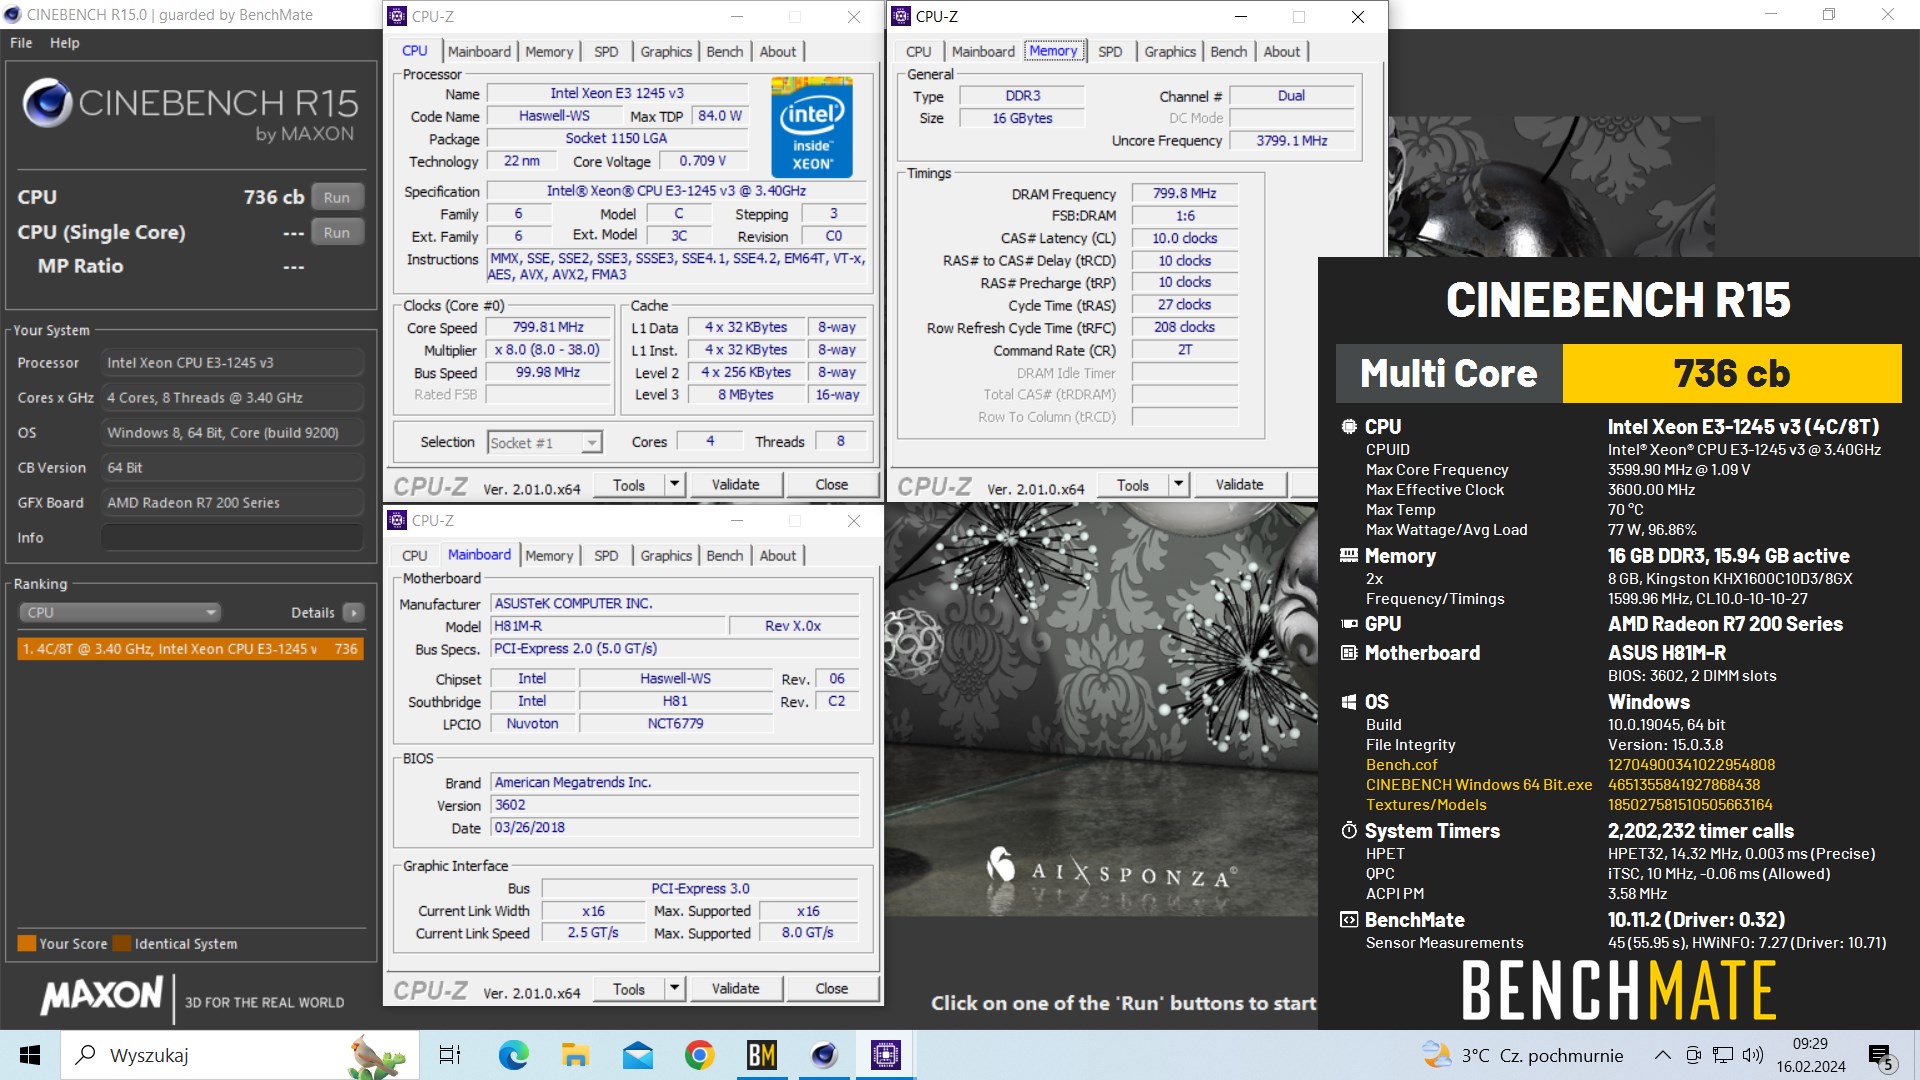Open Task View in taskbar
The image size is (1920, 1080).
[450, 1055]
